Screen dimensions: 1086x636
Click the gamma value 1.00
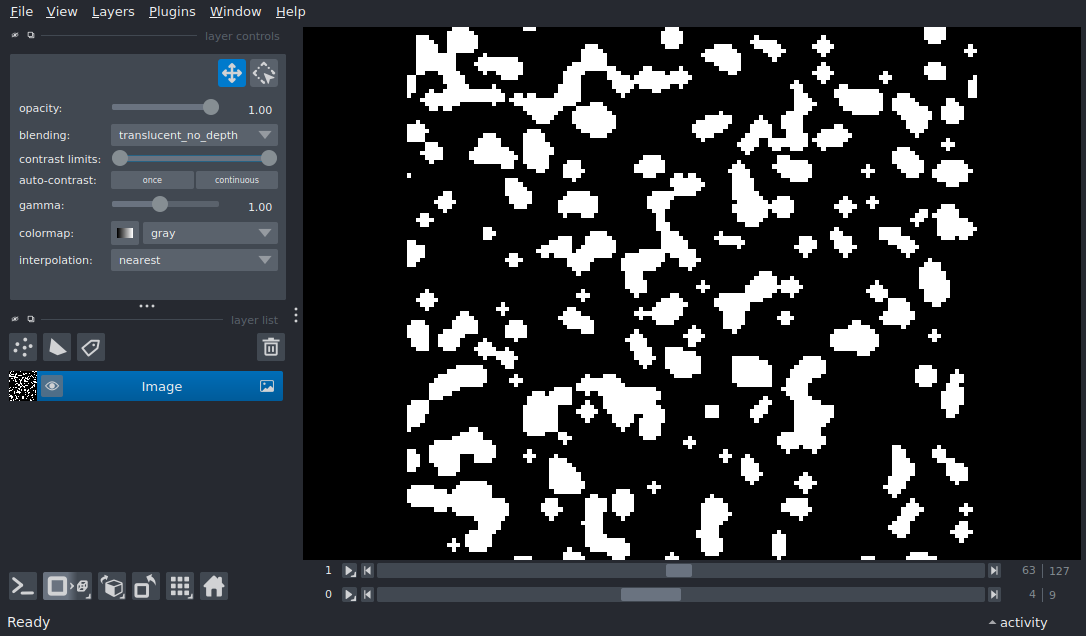click(x=260, y=207)
